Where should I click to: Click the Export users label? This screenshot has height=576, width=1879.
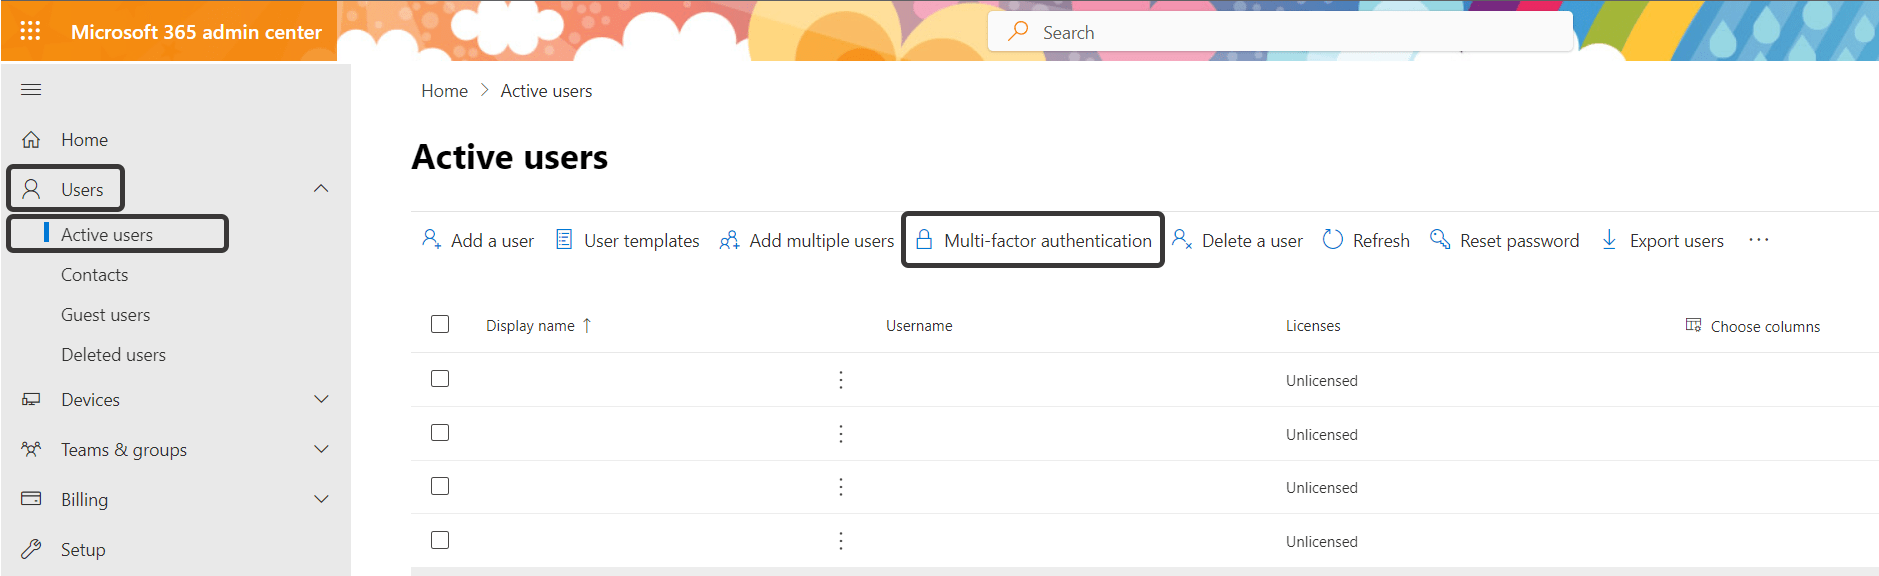(1677, 241)
